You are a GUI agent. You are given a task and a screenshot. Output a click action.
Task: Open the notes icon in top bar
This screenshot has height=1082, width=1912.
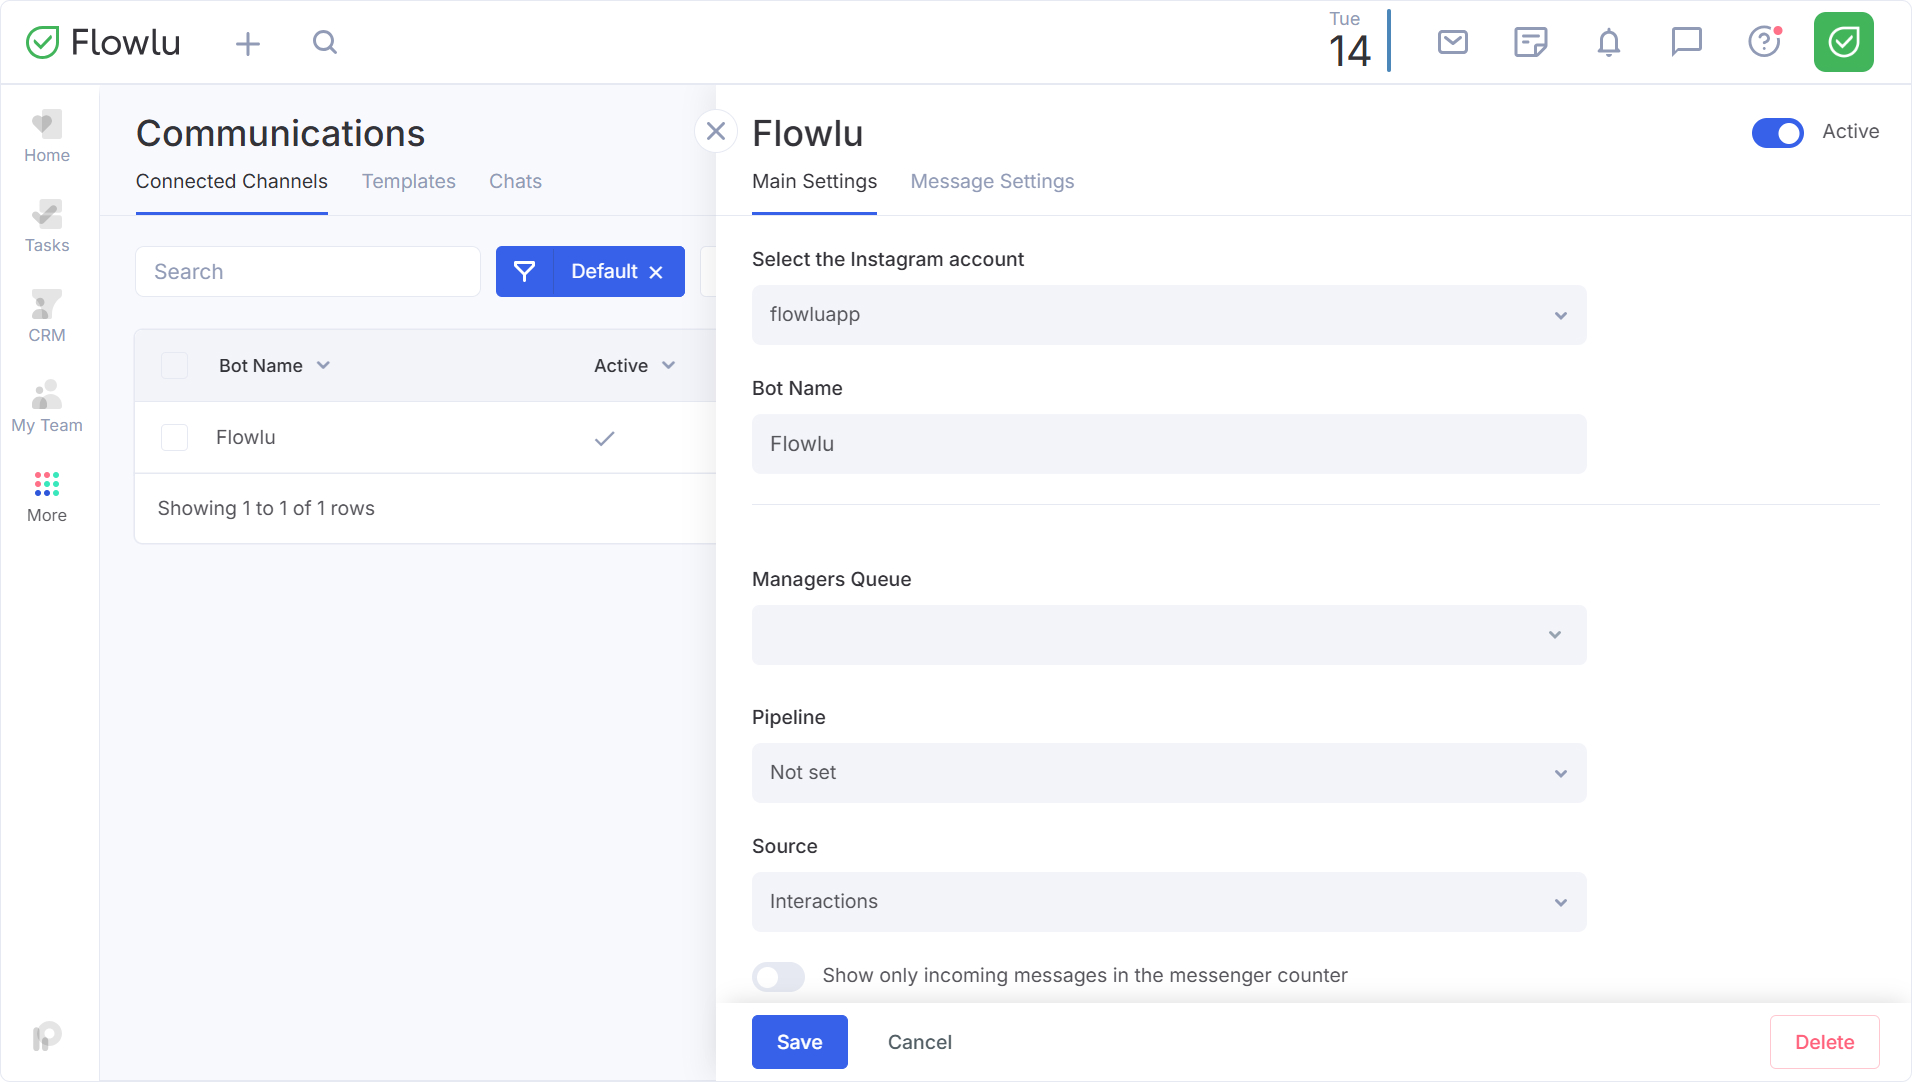point(1530,42)
